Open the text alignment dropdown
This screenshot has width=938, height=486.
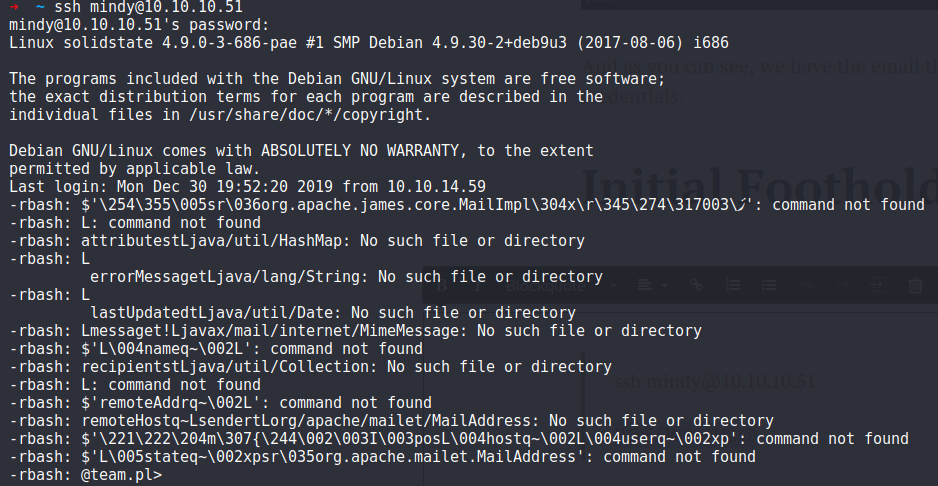pyautogui.click(x=652, y=285)
